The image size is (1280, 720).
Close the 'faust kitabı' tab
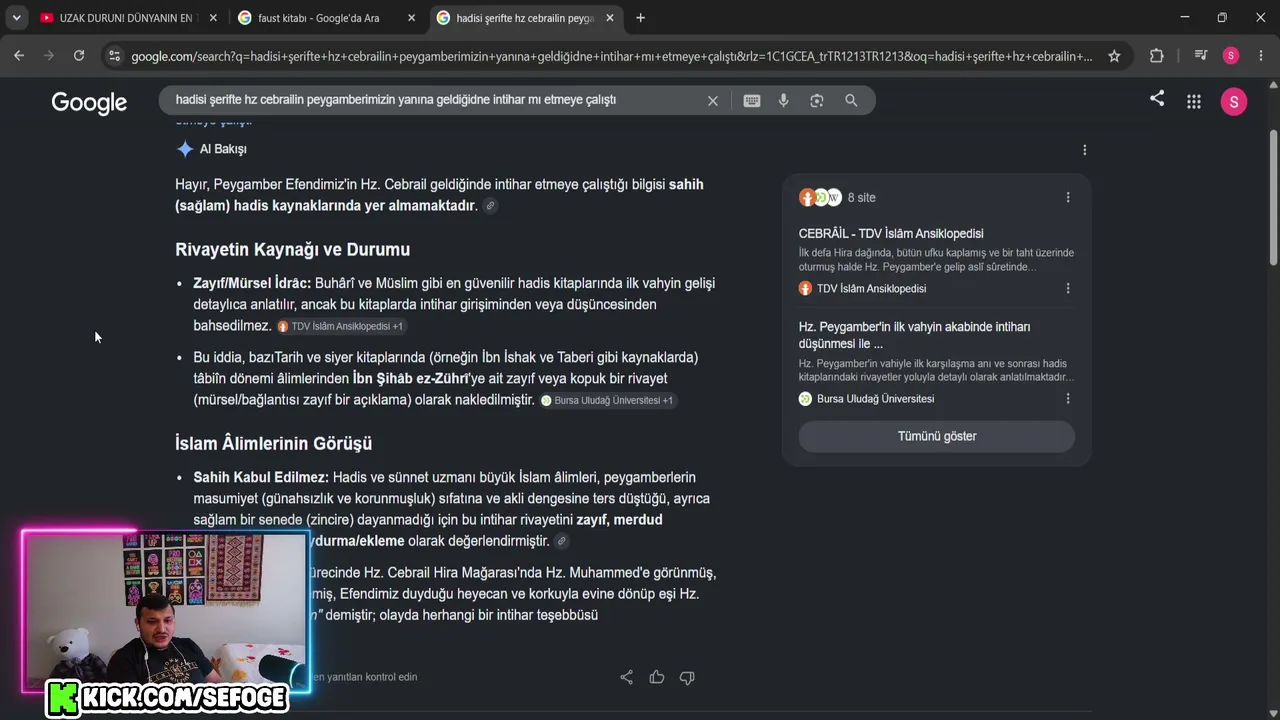(x=412, y=18)
